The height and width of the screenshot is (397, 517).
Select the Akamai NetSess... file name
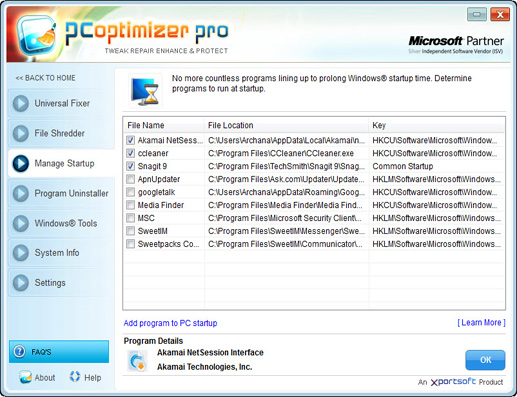[x=170, y=140]
